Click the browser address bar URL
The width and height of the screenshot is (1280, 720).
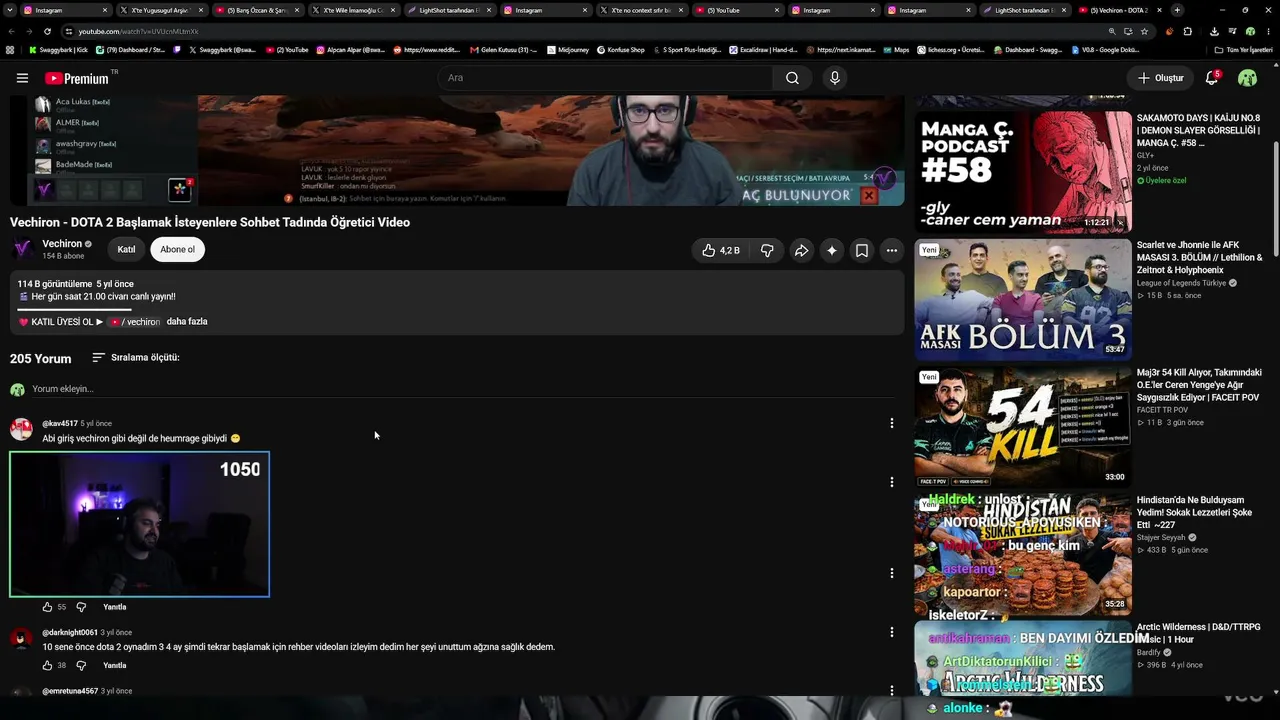coord(138,31)
